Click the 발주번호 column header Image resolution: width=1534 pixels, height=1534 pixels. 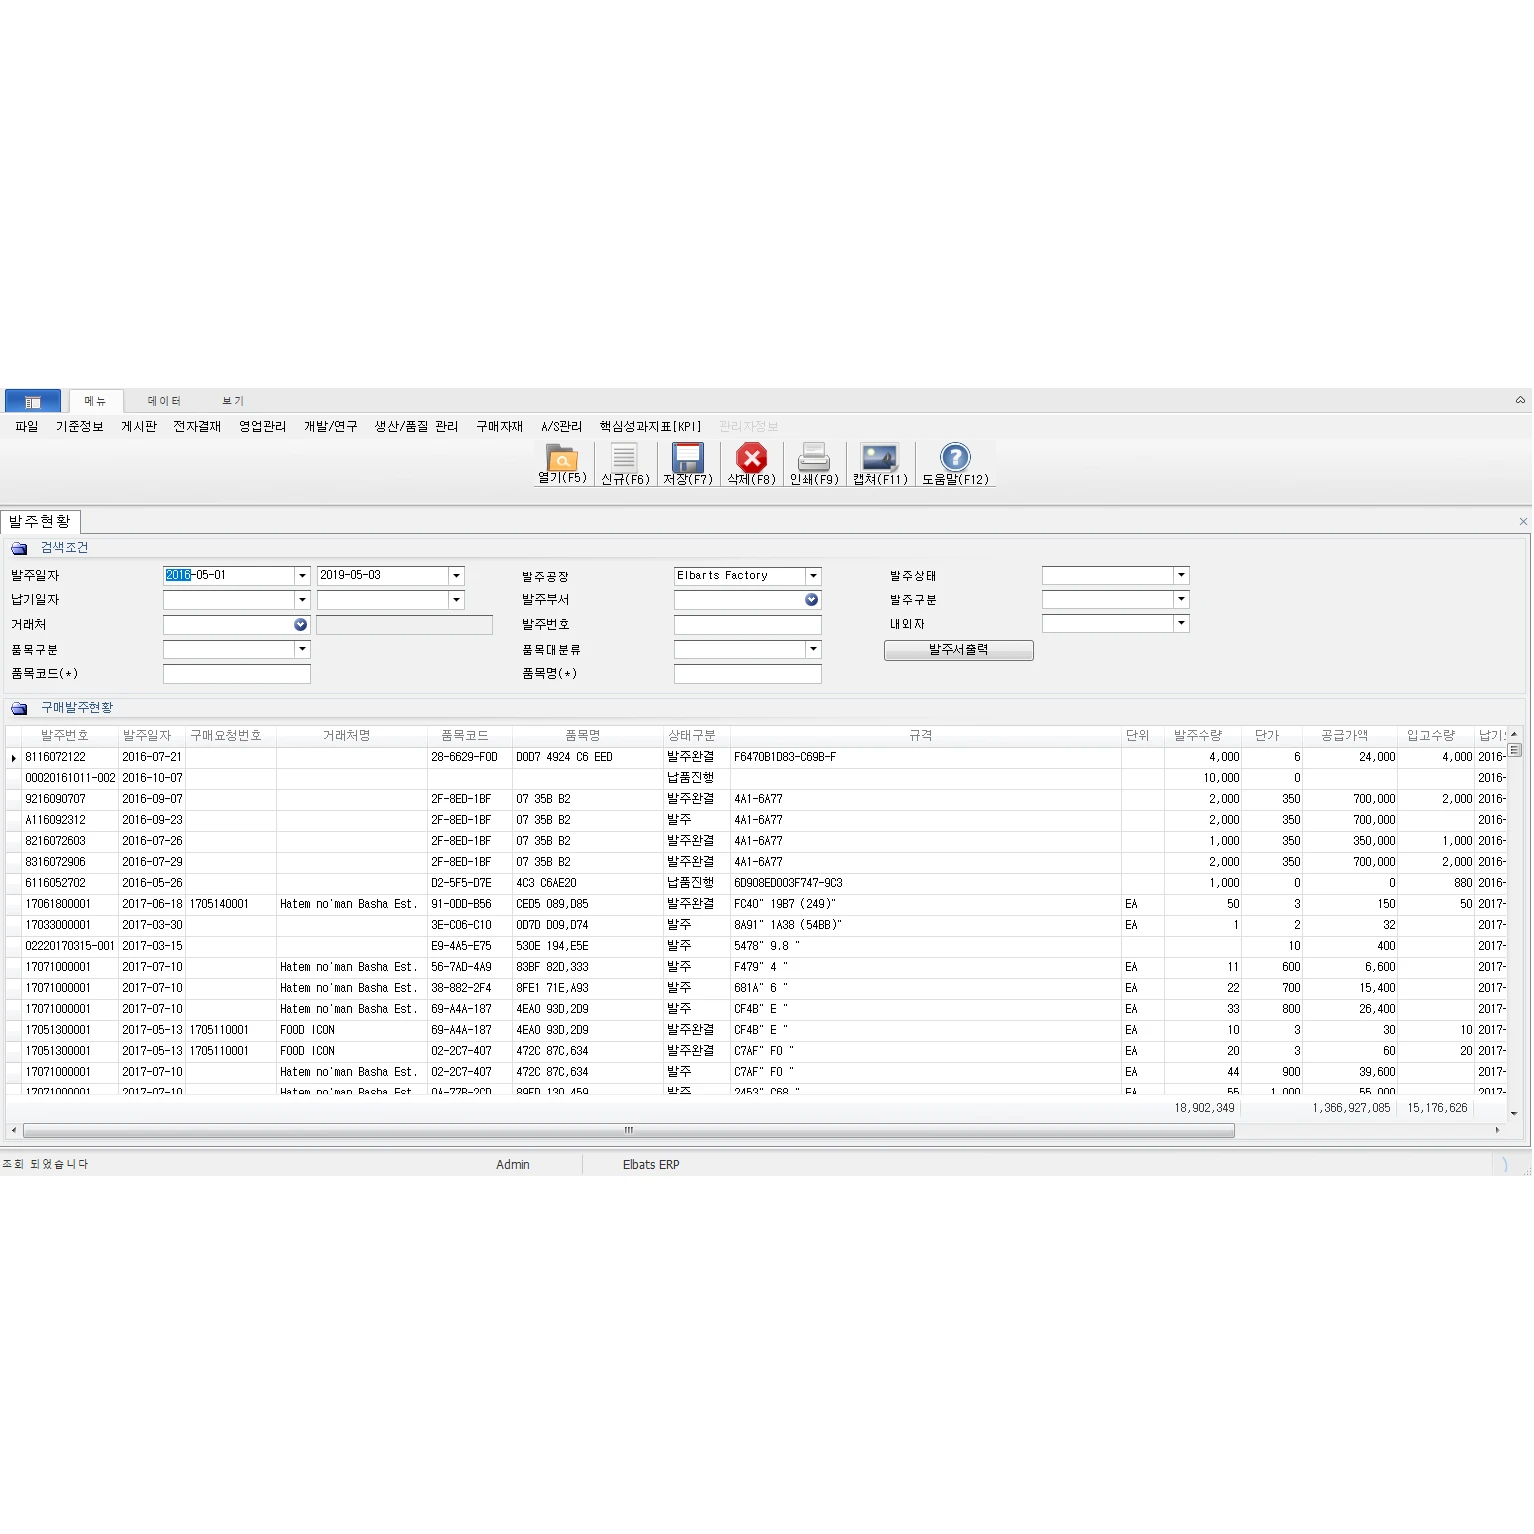pos(64,736)
